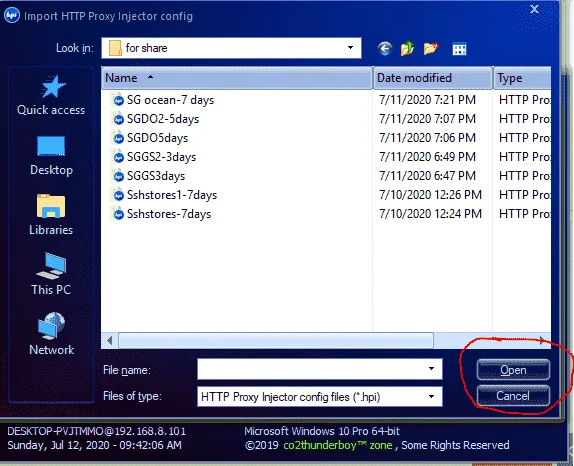Image resolution: width=574 pixels, height=466 pixels.
Task: Close the import dialog with X
Action: pyautogui.click(x=534, y=9)
